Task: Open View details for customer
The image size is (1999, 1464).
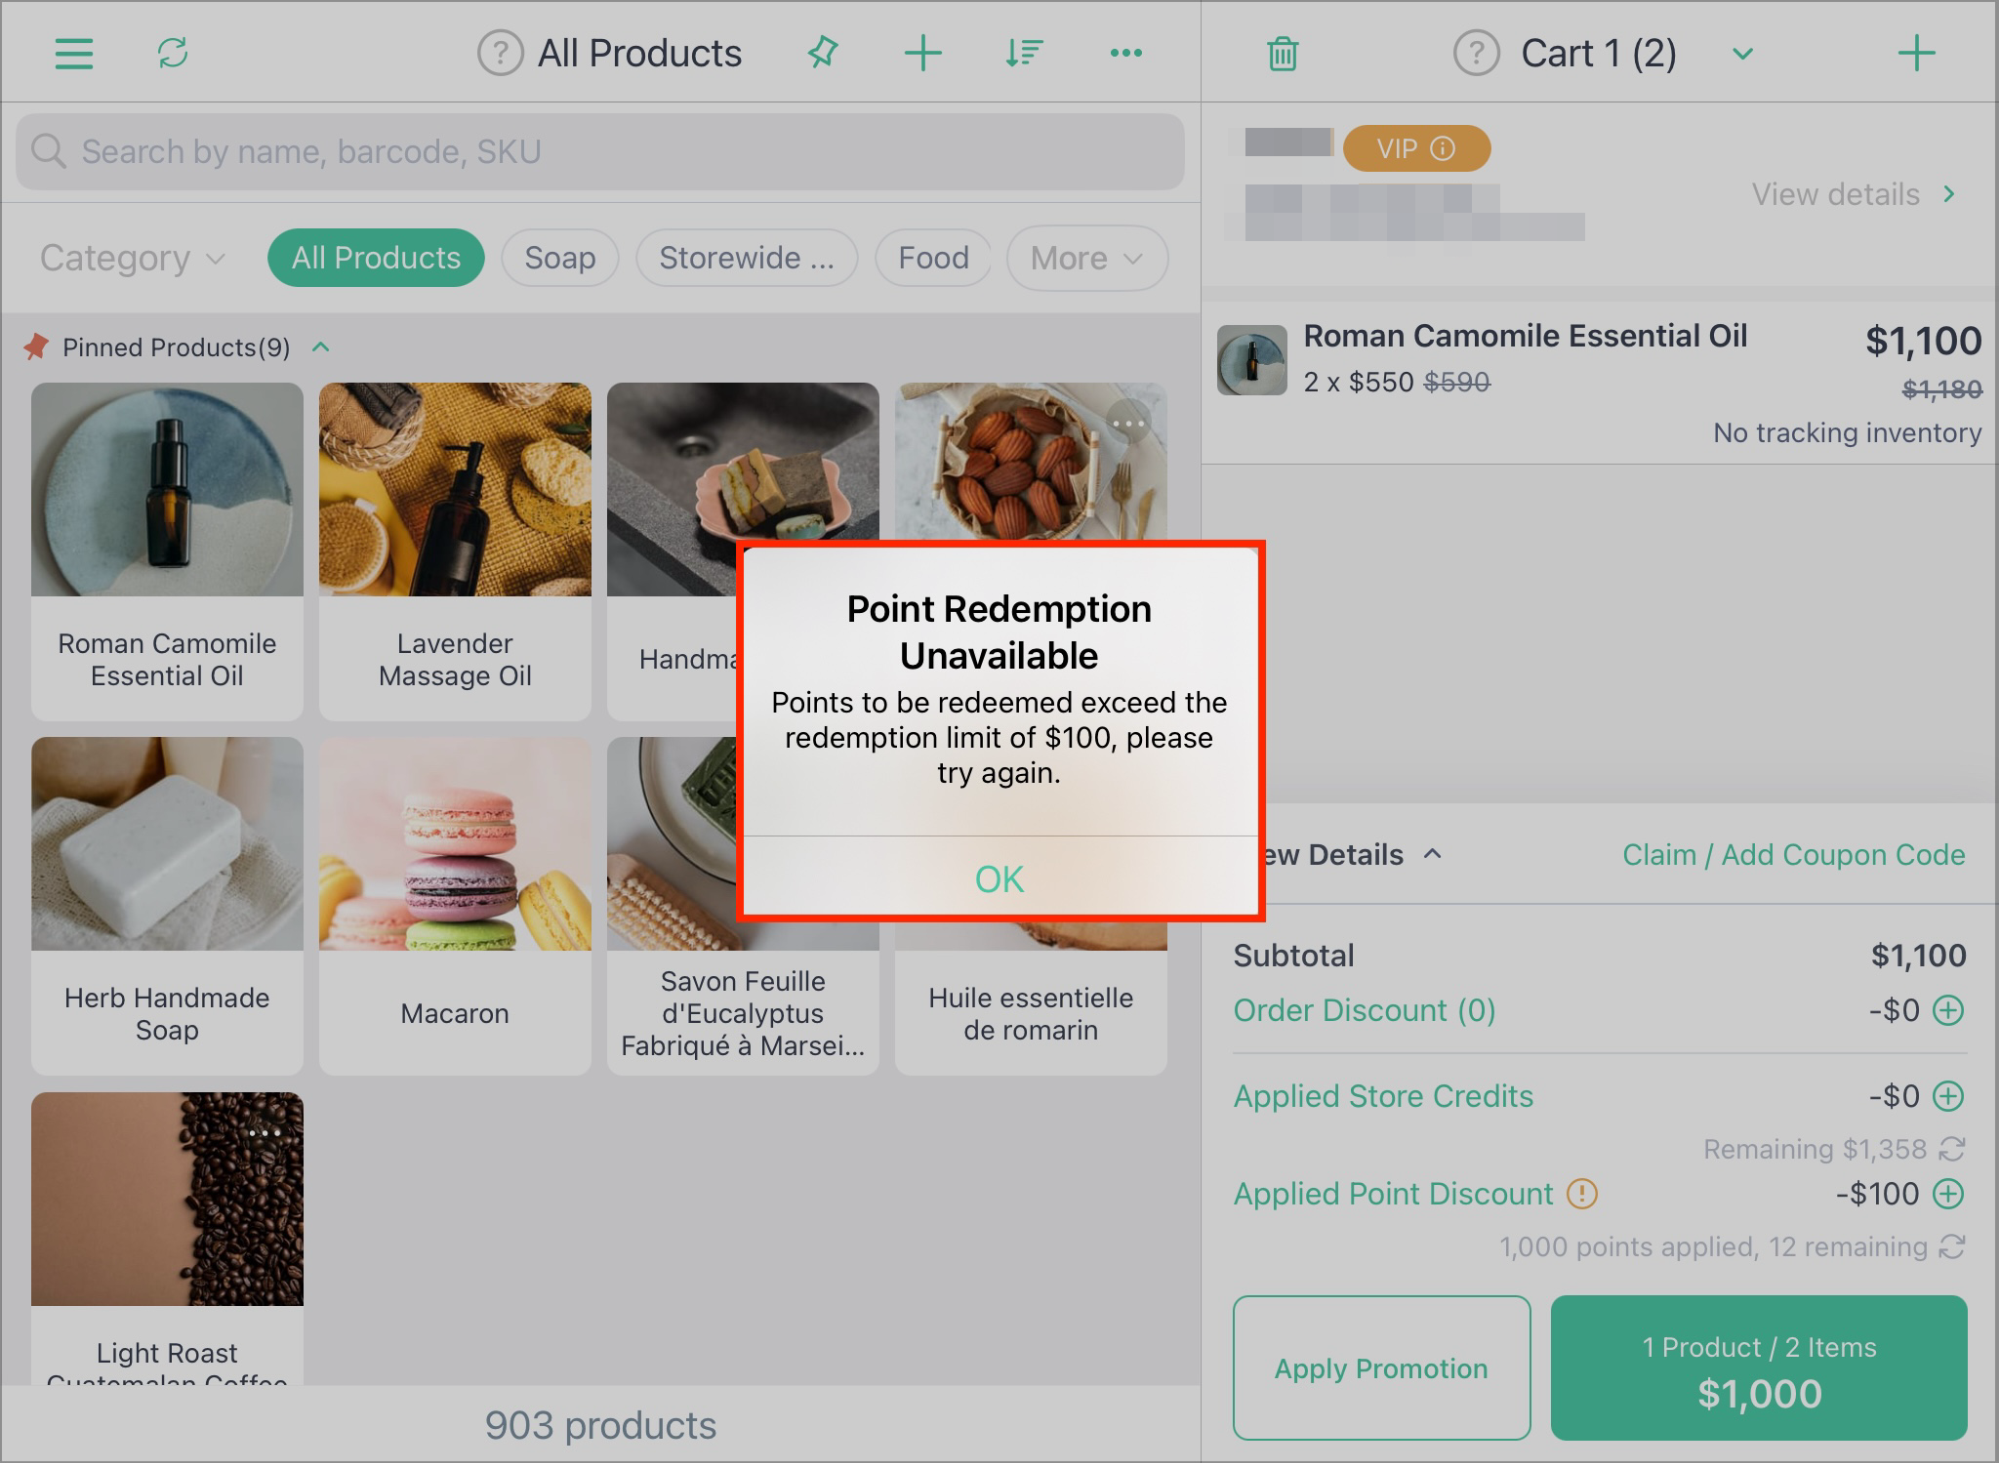Action: [1853, 194]
